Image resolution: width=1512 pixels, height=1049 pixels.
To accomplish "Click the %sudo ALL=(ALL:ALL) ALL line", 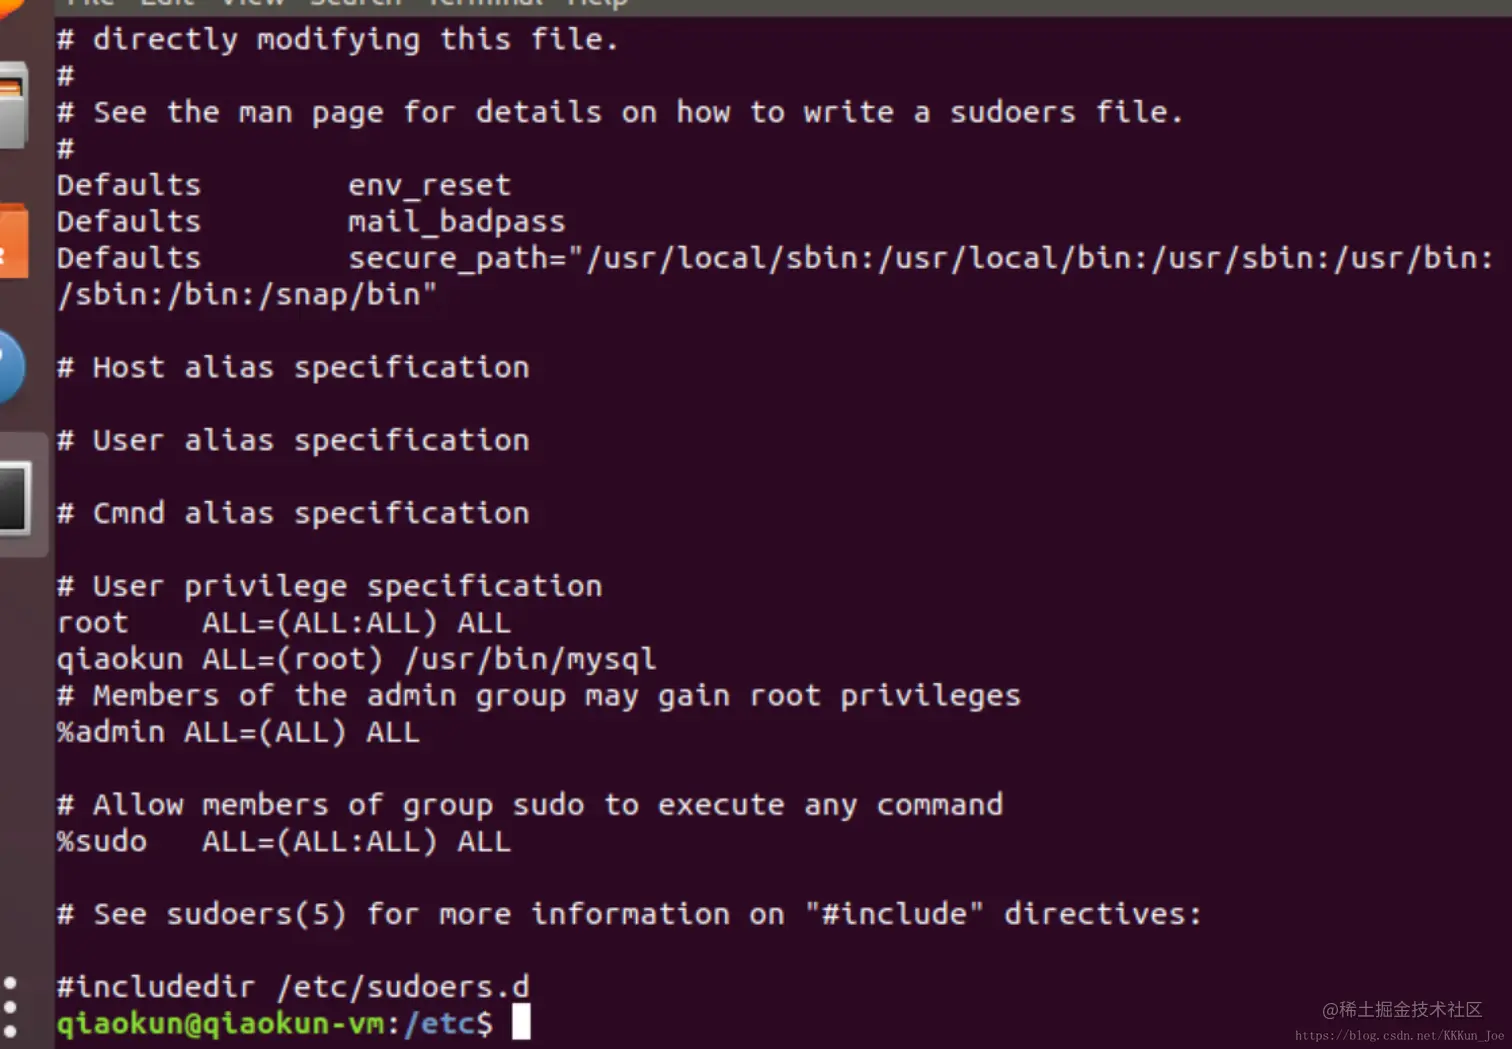I will pyautogui.click(x=283, y=841).
